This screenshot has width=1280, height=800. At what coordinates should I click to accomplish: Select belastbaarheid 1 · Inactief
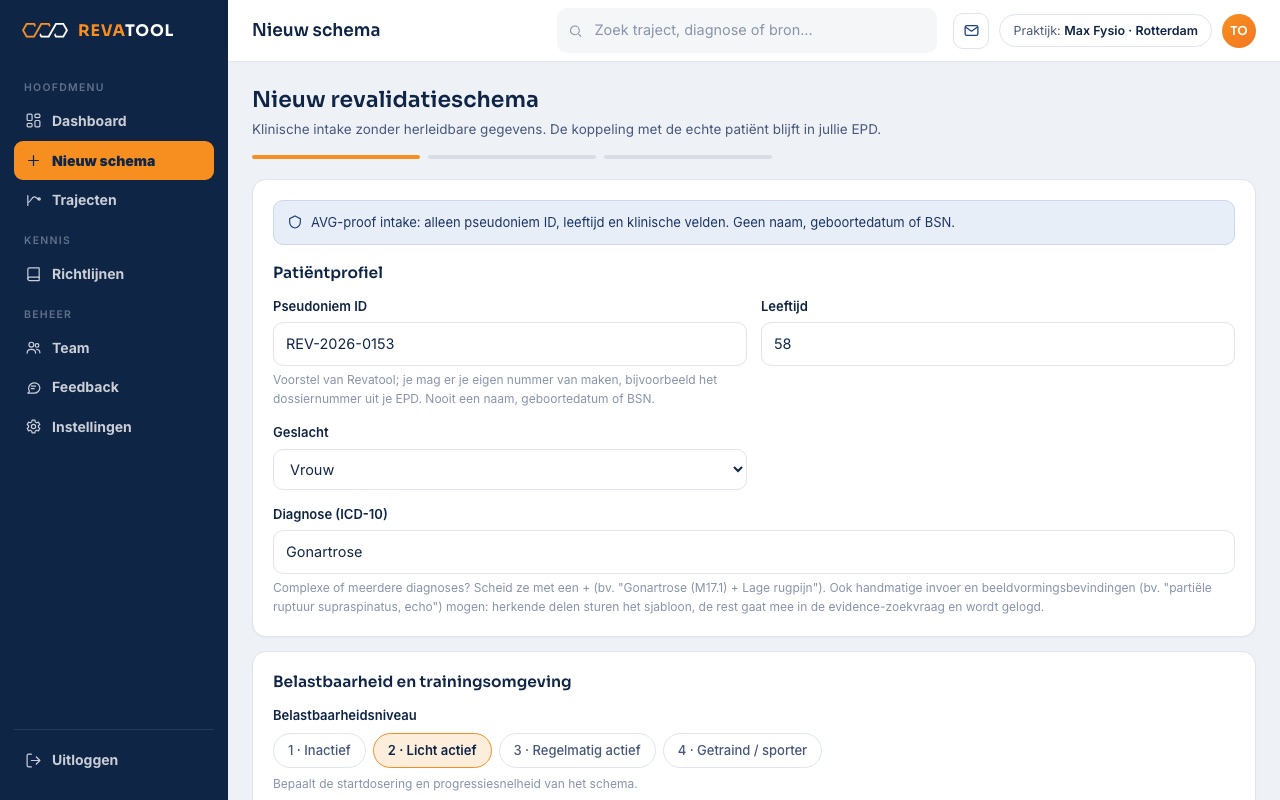pos(319,750)
